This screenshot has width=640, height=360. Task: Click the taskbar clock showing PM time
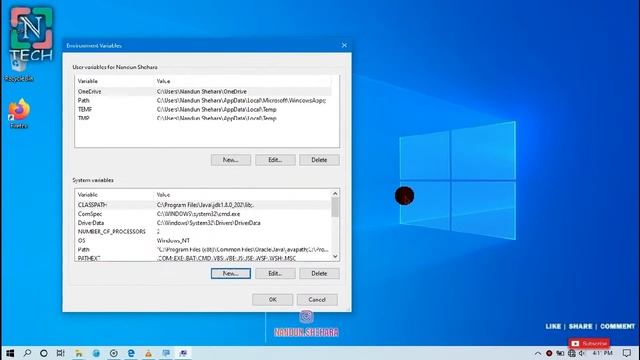click(602, 353)
